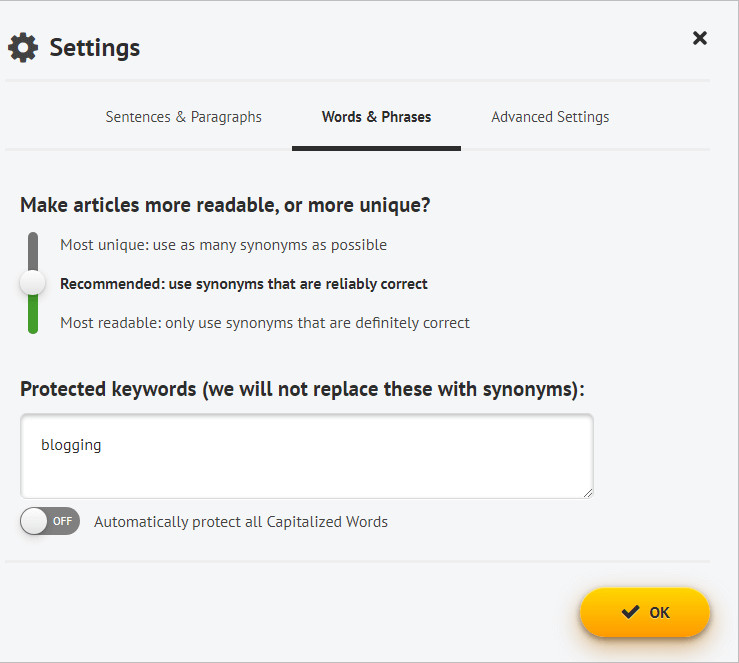Choose the Most readable synonyms option label
Screen dimensions: 739x663
tap(265, 323)
